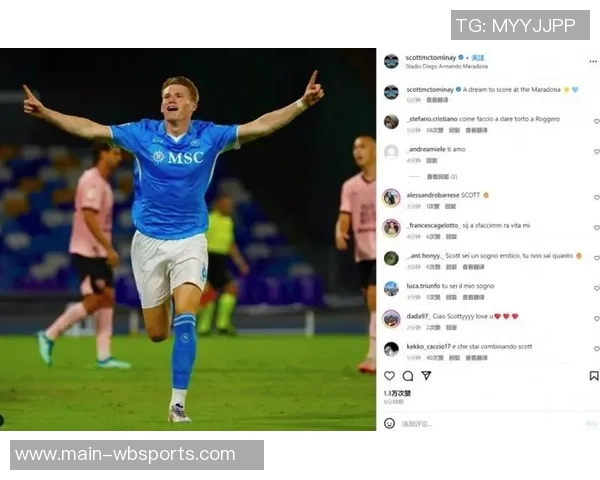Like _stefano.cristiano's comment
This screenshot has height=480, width=600.
pyautogui.click(x=596, y=121)
